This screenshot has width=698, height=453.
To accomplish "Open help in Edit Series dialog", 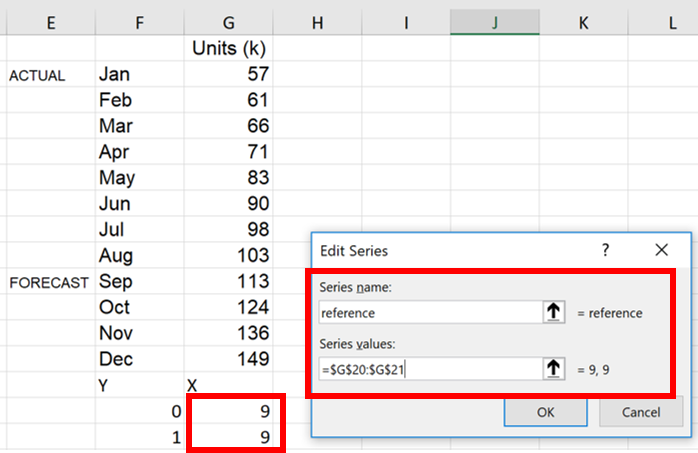I will [605, 250].
